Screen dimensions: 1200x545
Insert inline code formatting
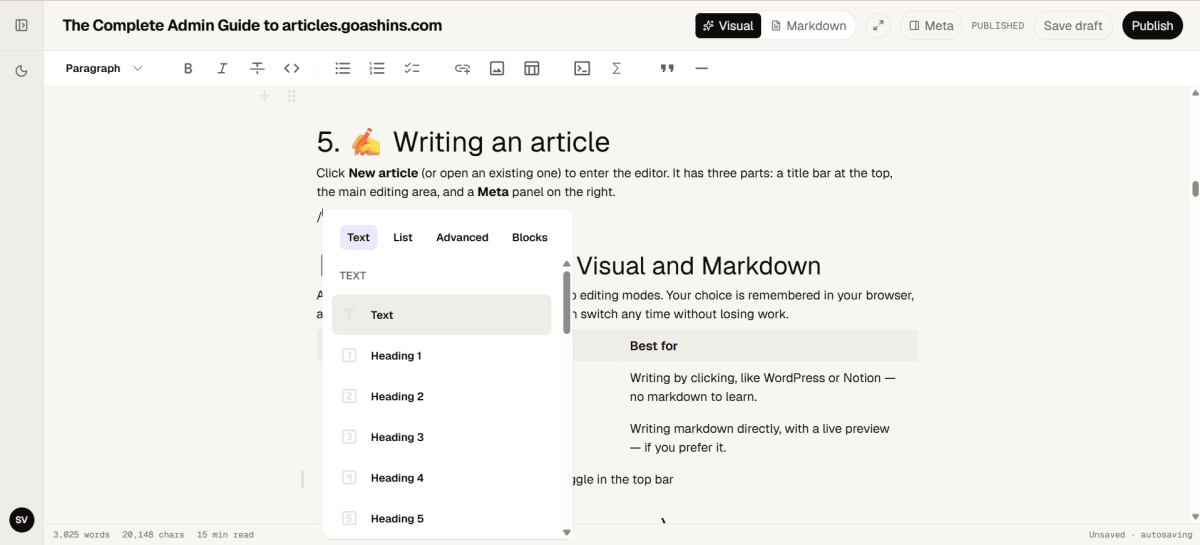click(291, 68)
